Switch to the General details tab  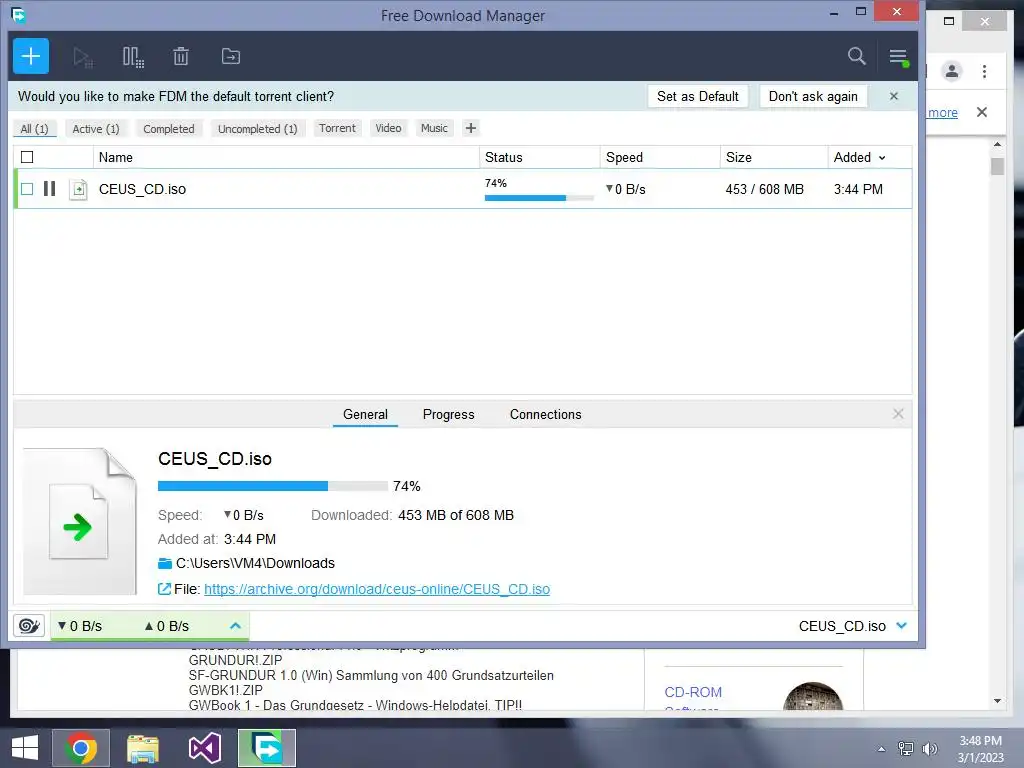point(365,415)
